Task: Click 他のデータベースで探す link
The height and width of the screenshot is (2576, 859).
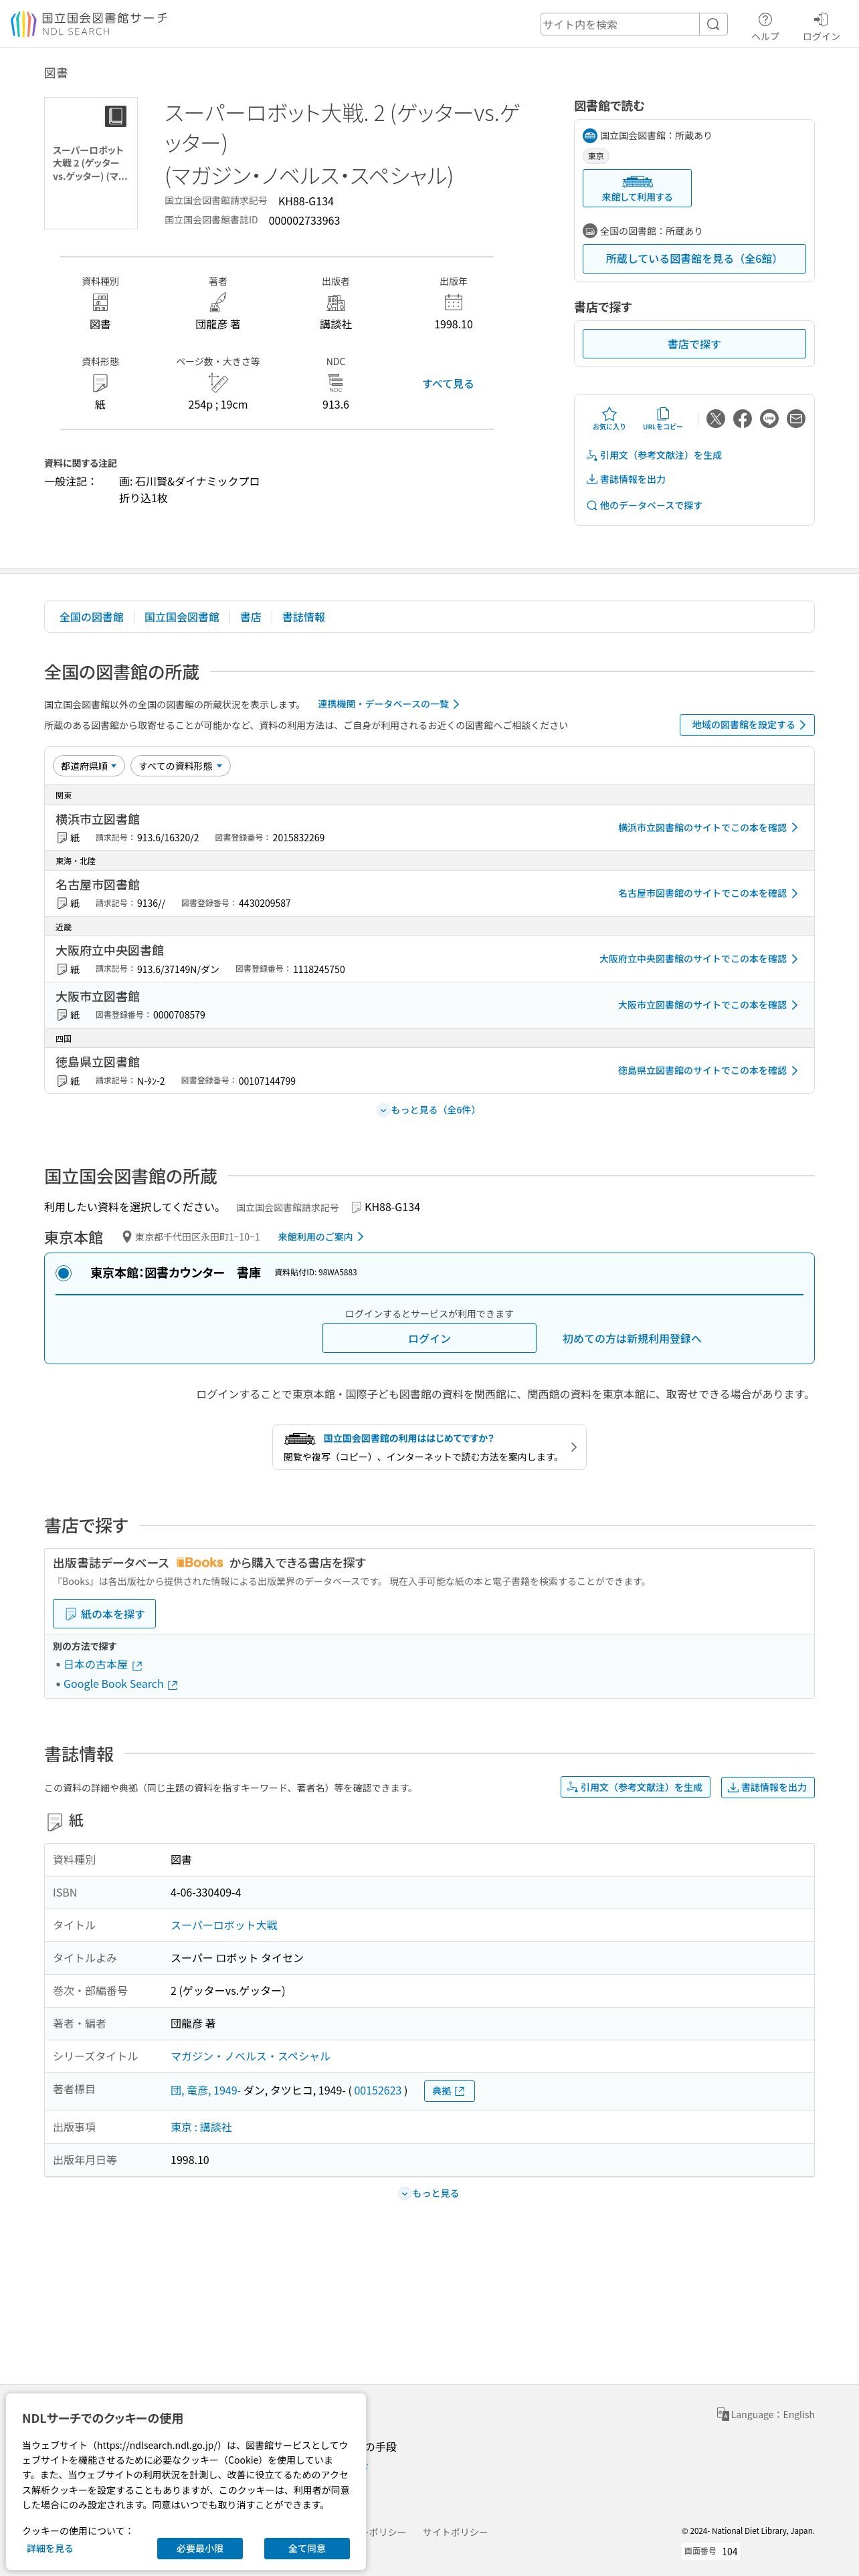Action: coord(644,505)
